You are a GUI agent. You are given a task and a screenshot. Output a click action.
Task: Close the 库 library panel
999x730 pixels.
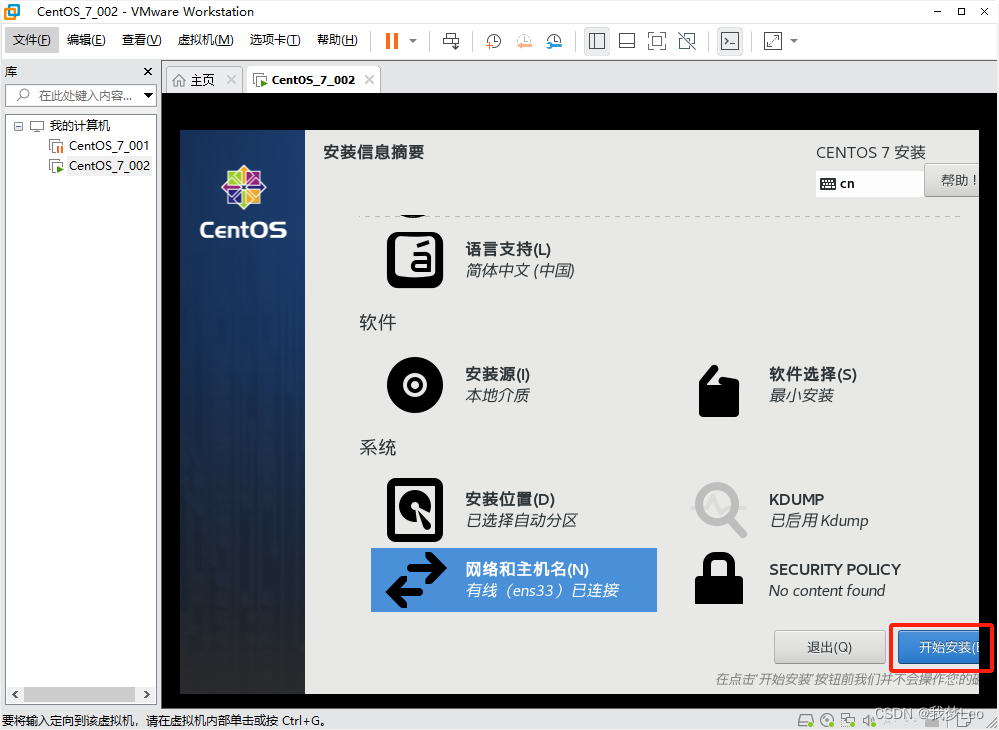[x=148, y=71]
